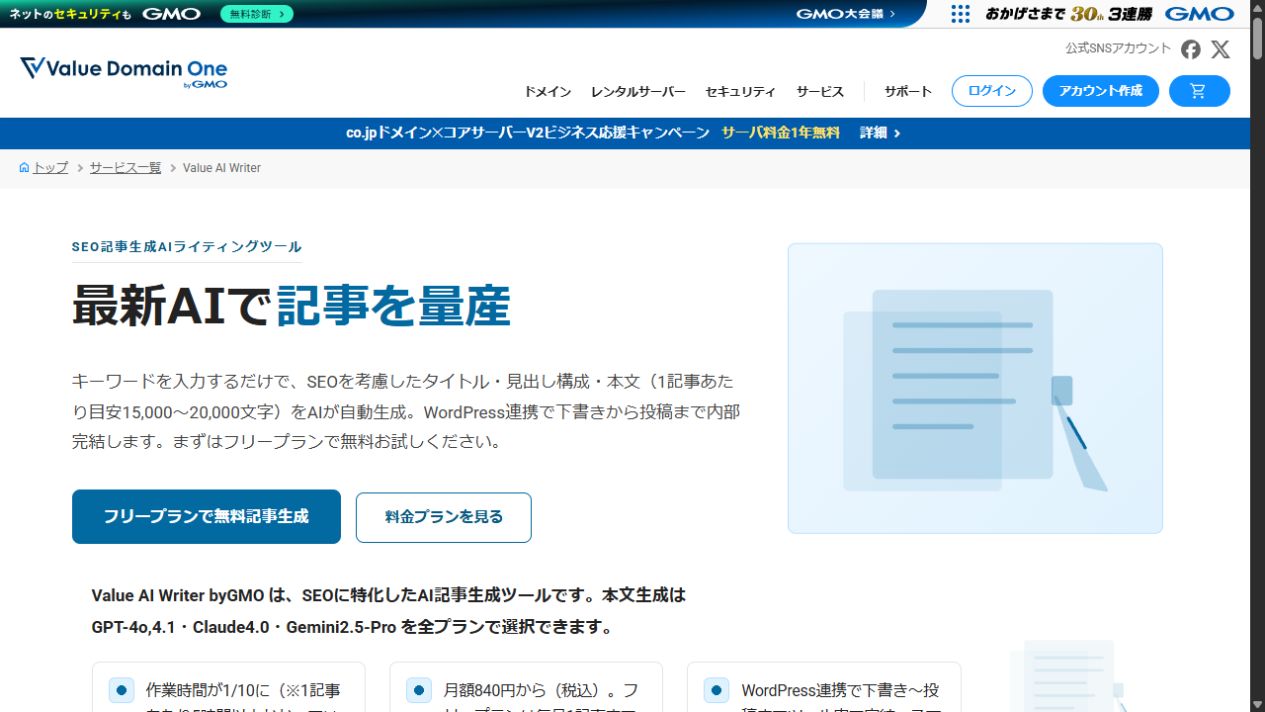The height and width of the screenshot is (712, 1265).
Task: Open the X (Twitter) official account icon
Action: point(1220,49)
